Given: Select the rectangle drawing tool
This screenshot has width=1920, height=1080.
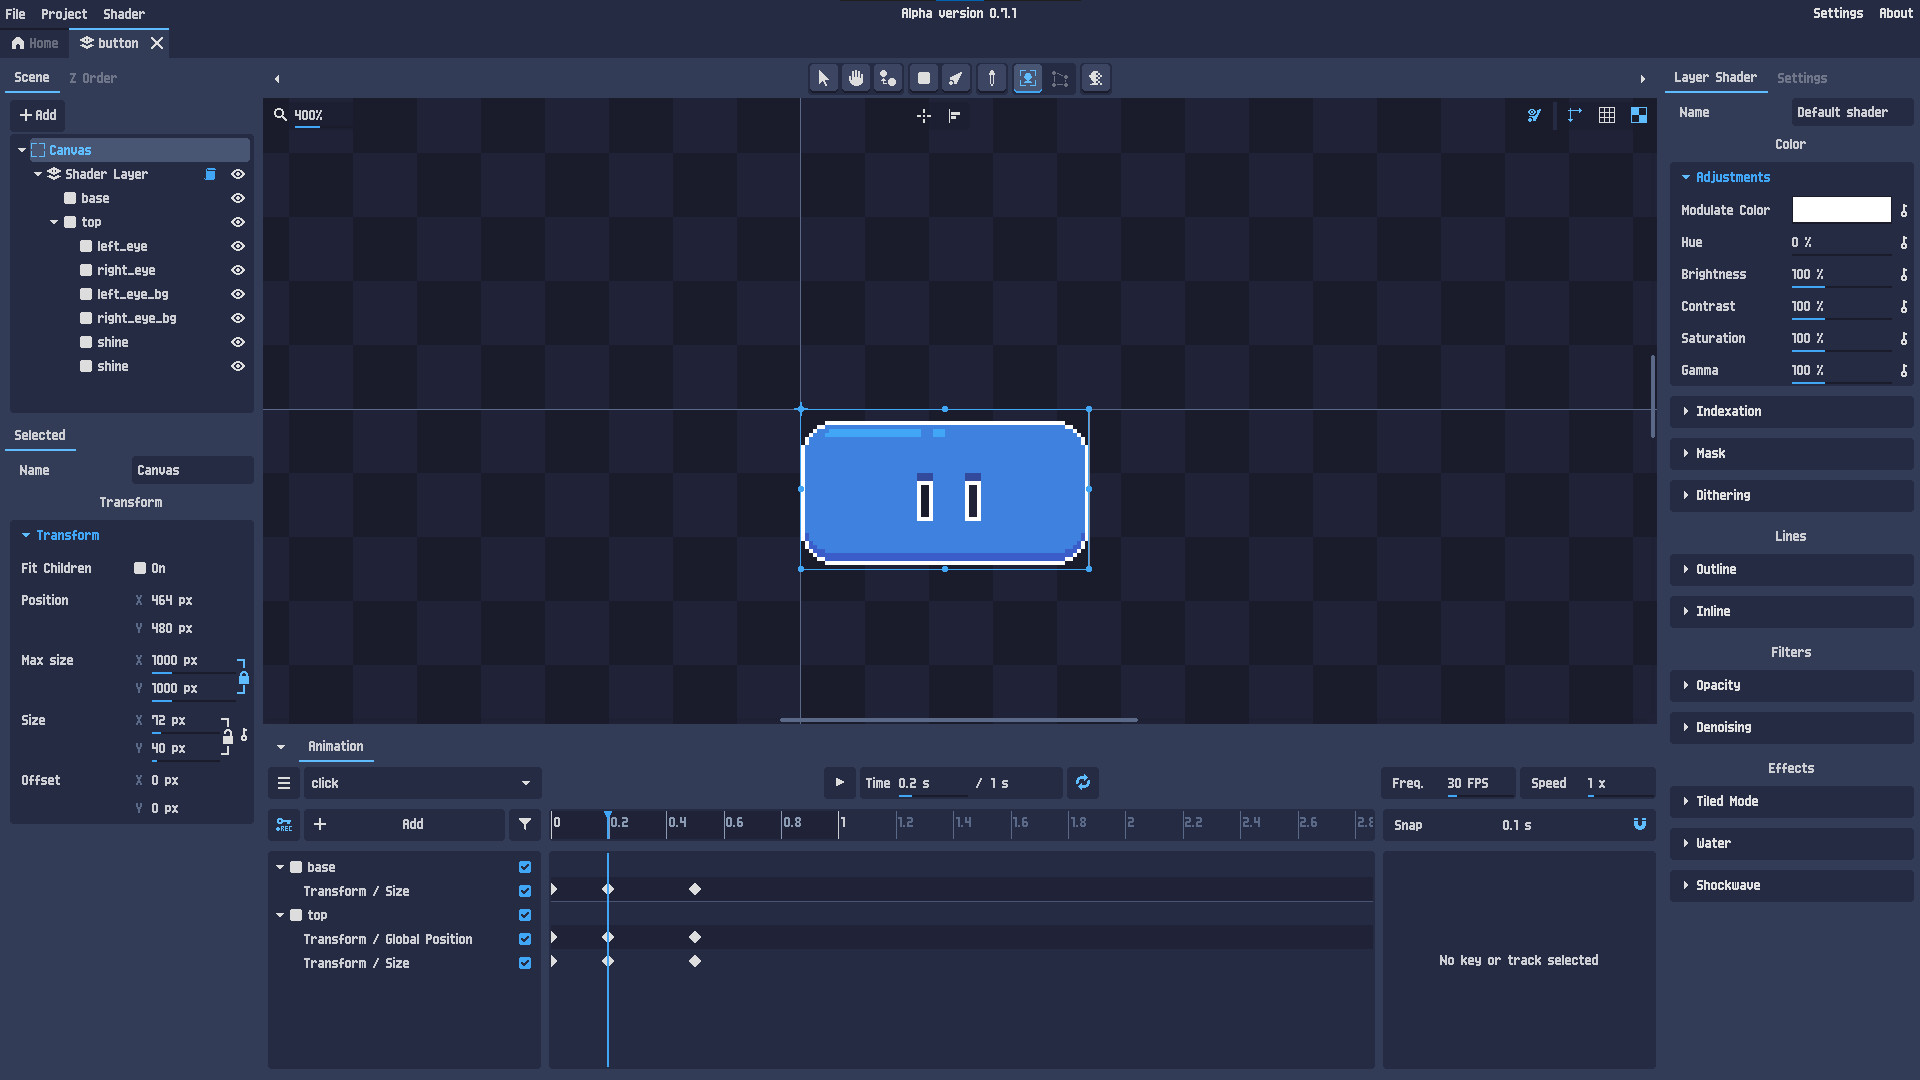Looking at the screenshot, I should click(922, 78).
